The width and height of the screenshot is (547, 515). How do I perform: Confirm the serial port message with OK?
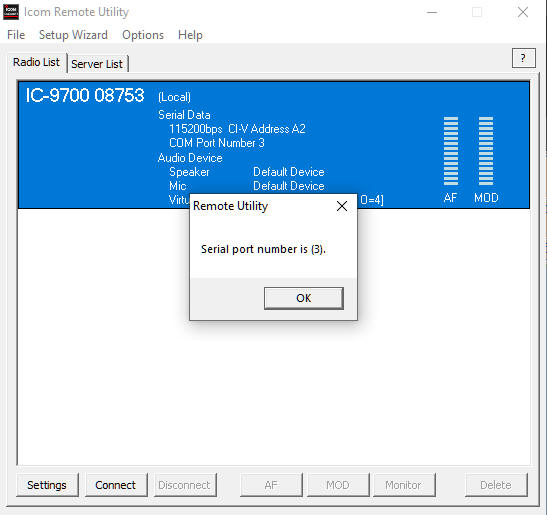[304, 298]
